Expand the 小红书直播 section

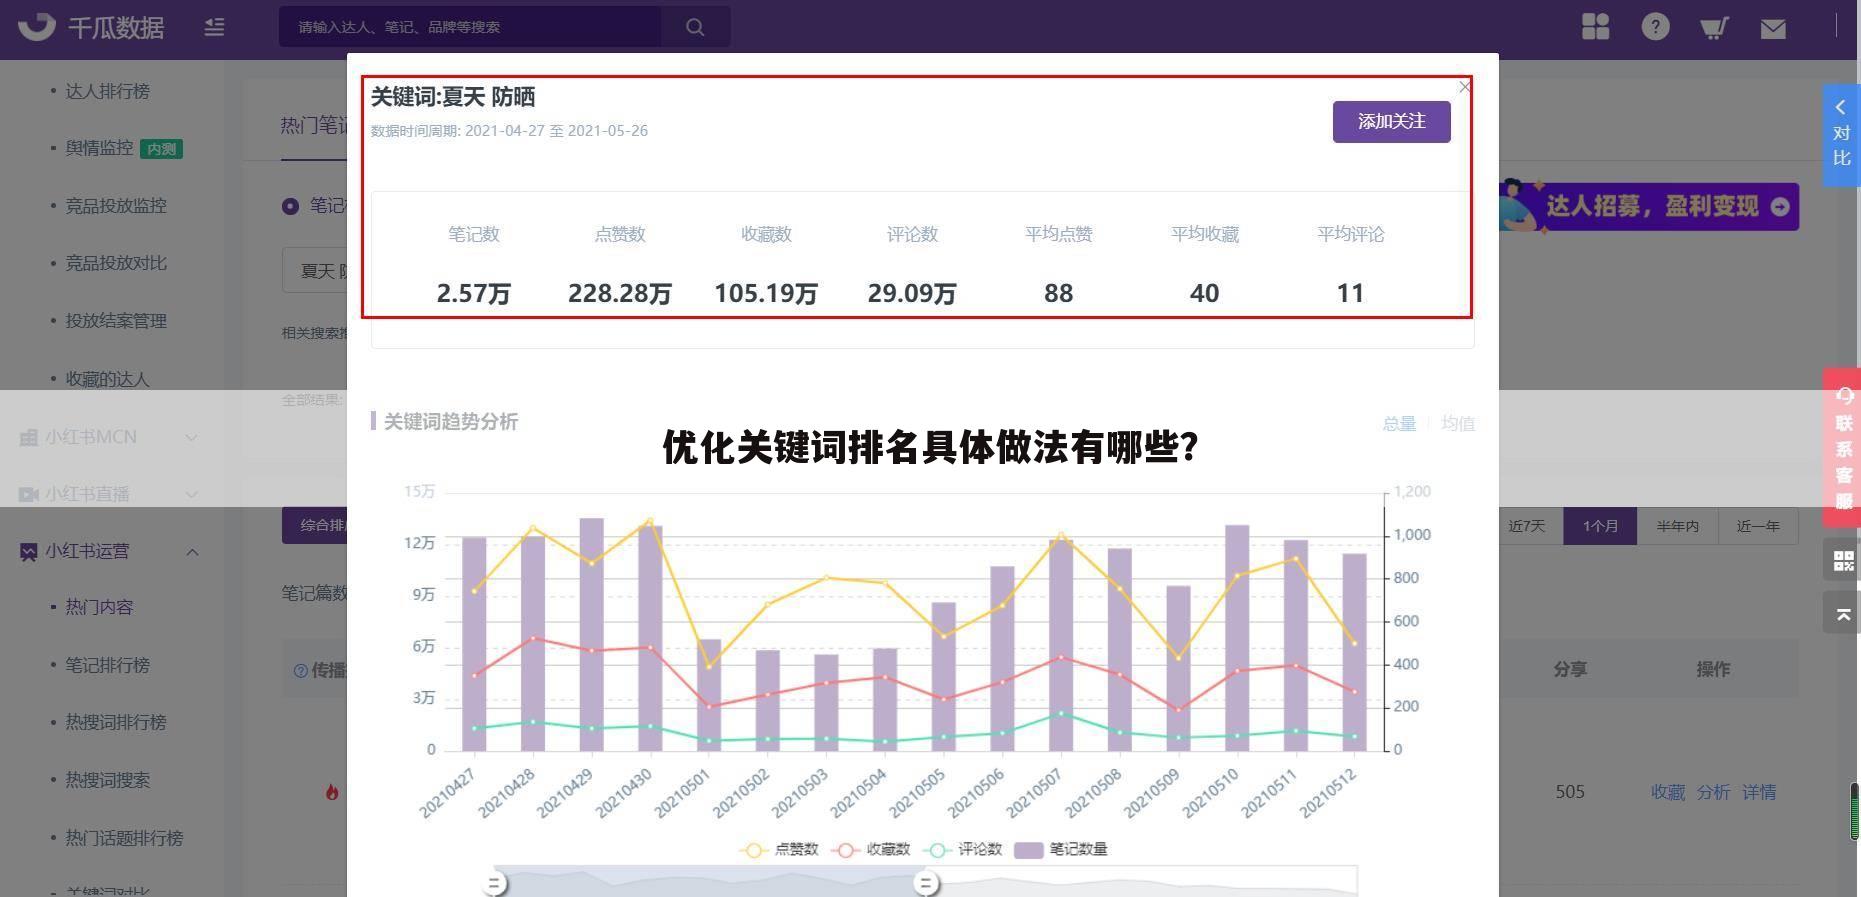[108, 494]
